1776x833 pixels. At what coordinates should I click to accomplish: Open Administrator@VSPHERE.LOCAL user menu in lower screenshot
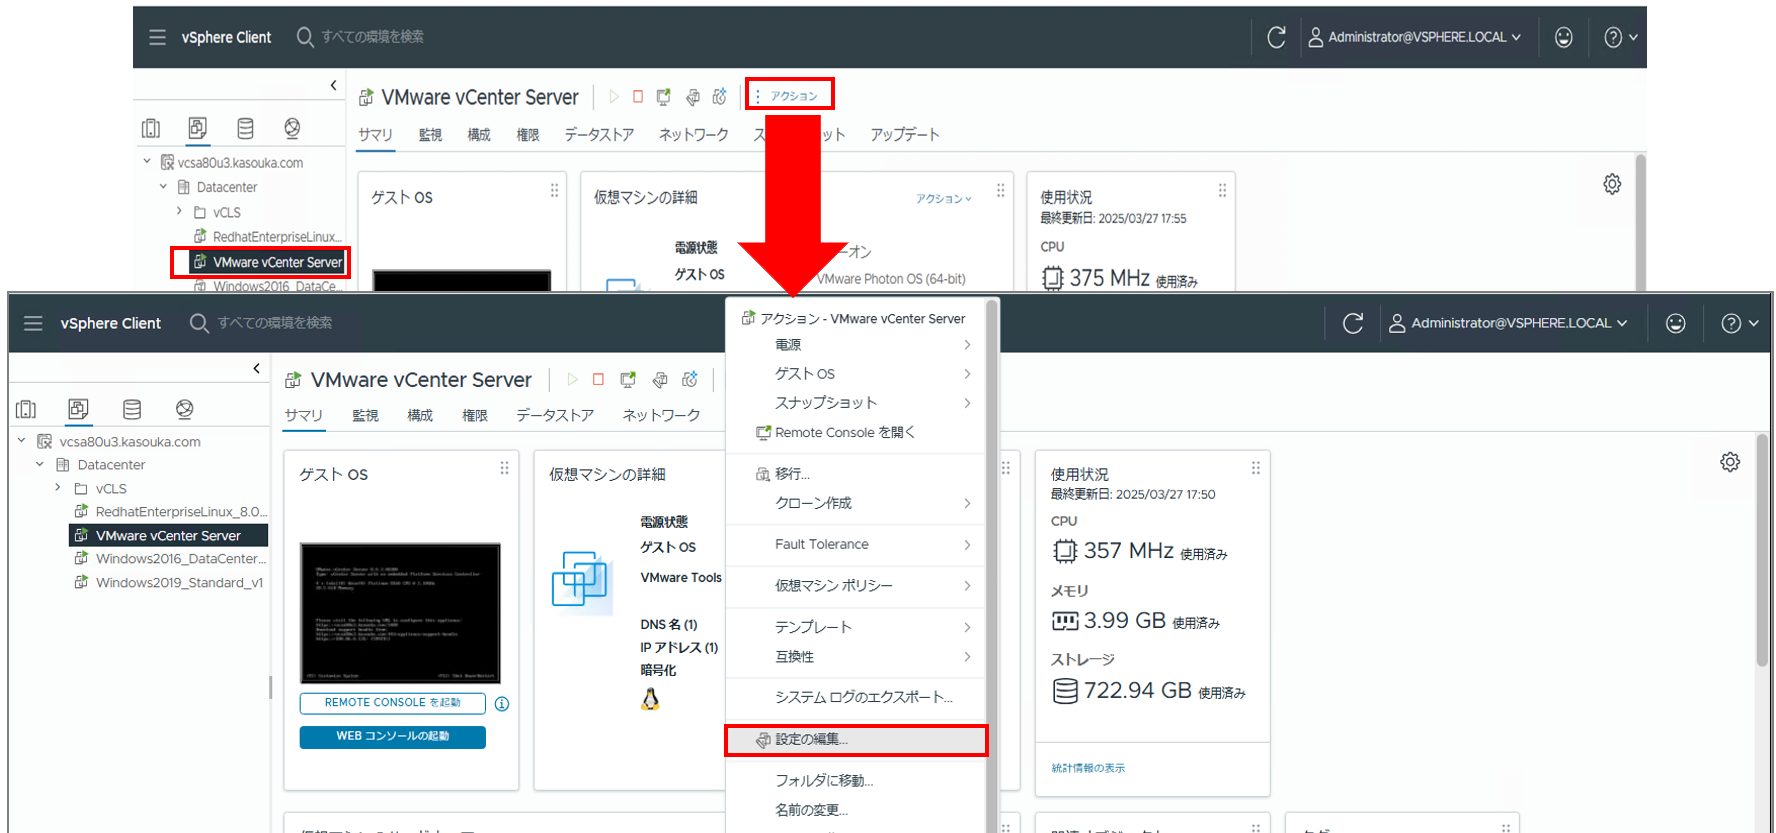tap(1508, 323)
